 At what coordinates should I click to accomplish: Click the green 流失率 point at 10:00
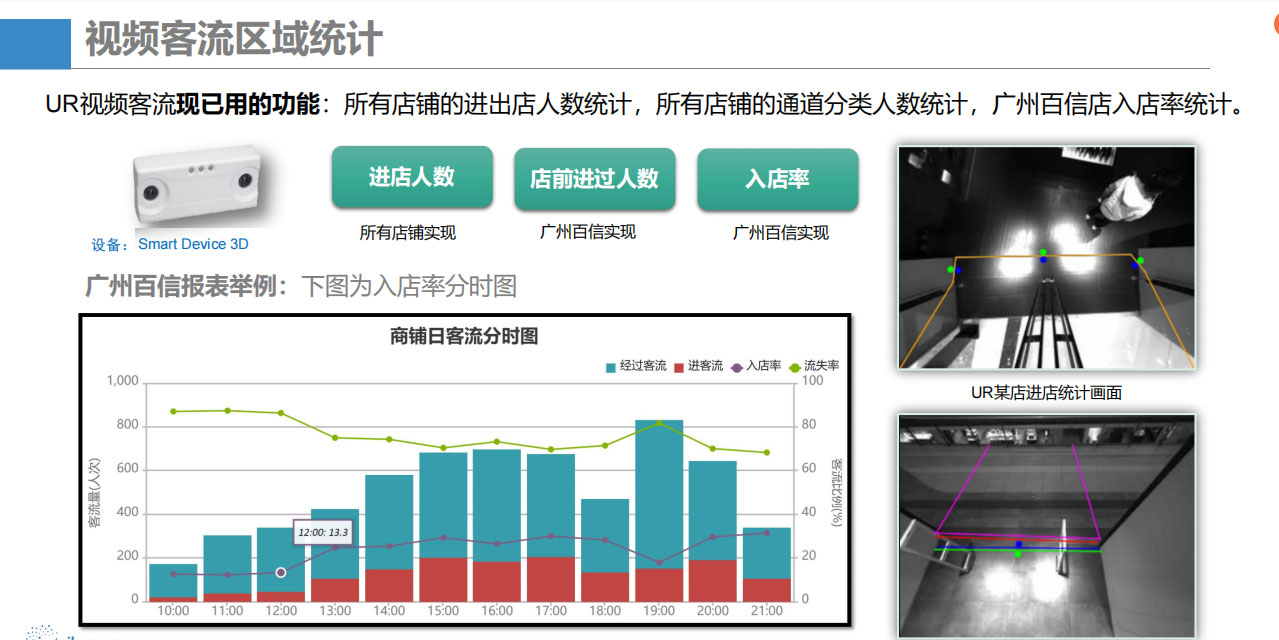click(173, 411)
